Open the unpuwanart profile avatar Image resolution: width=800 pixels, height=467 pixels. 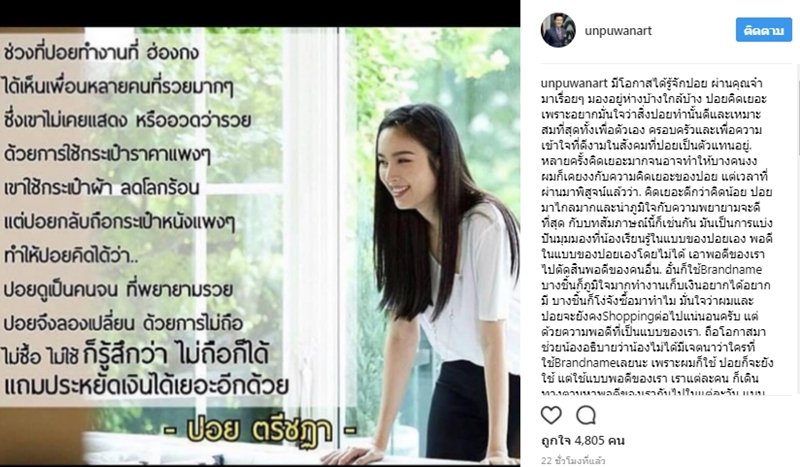558,30
